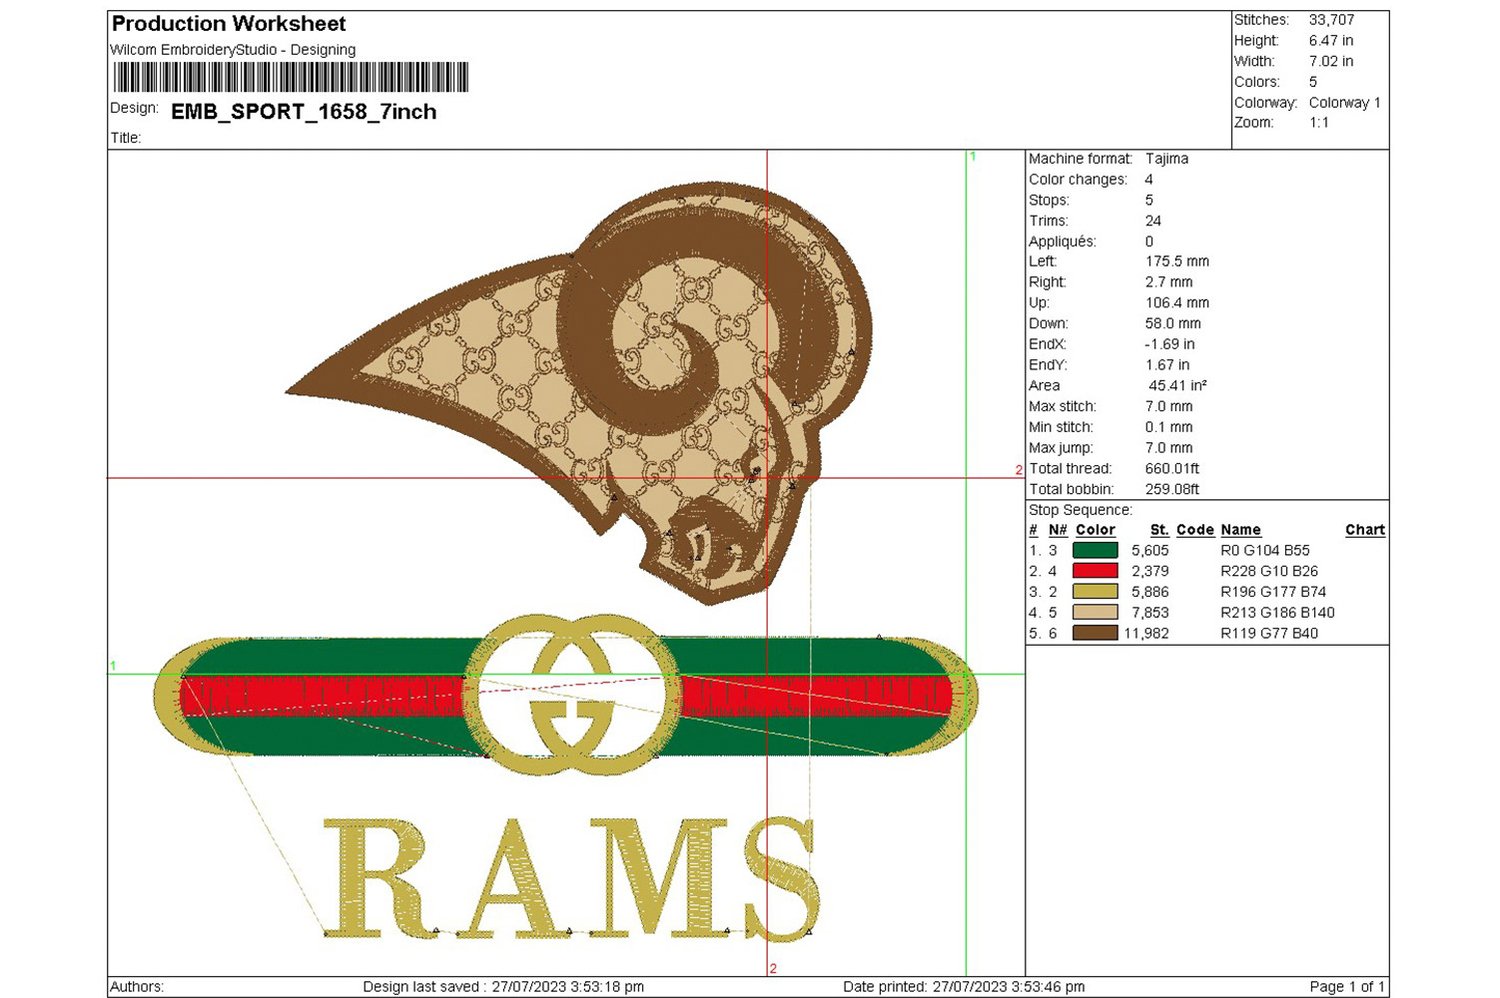The width and height of the screenshot is (1500, 998).
Task: Select the machine format "Tajima"
Action: coord(1167,159)
